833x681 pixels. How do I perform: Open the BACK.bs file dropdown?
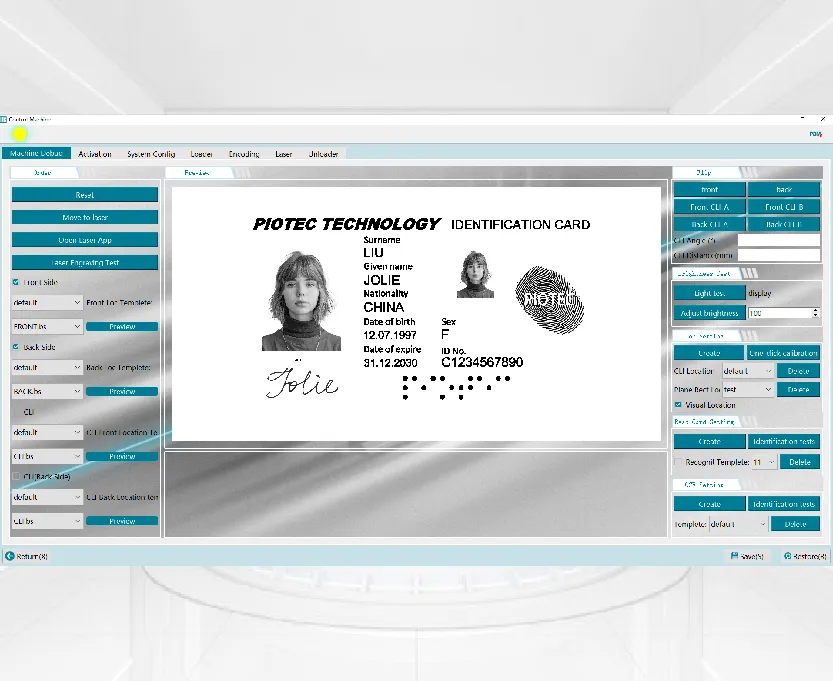[x=47, y=391]
